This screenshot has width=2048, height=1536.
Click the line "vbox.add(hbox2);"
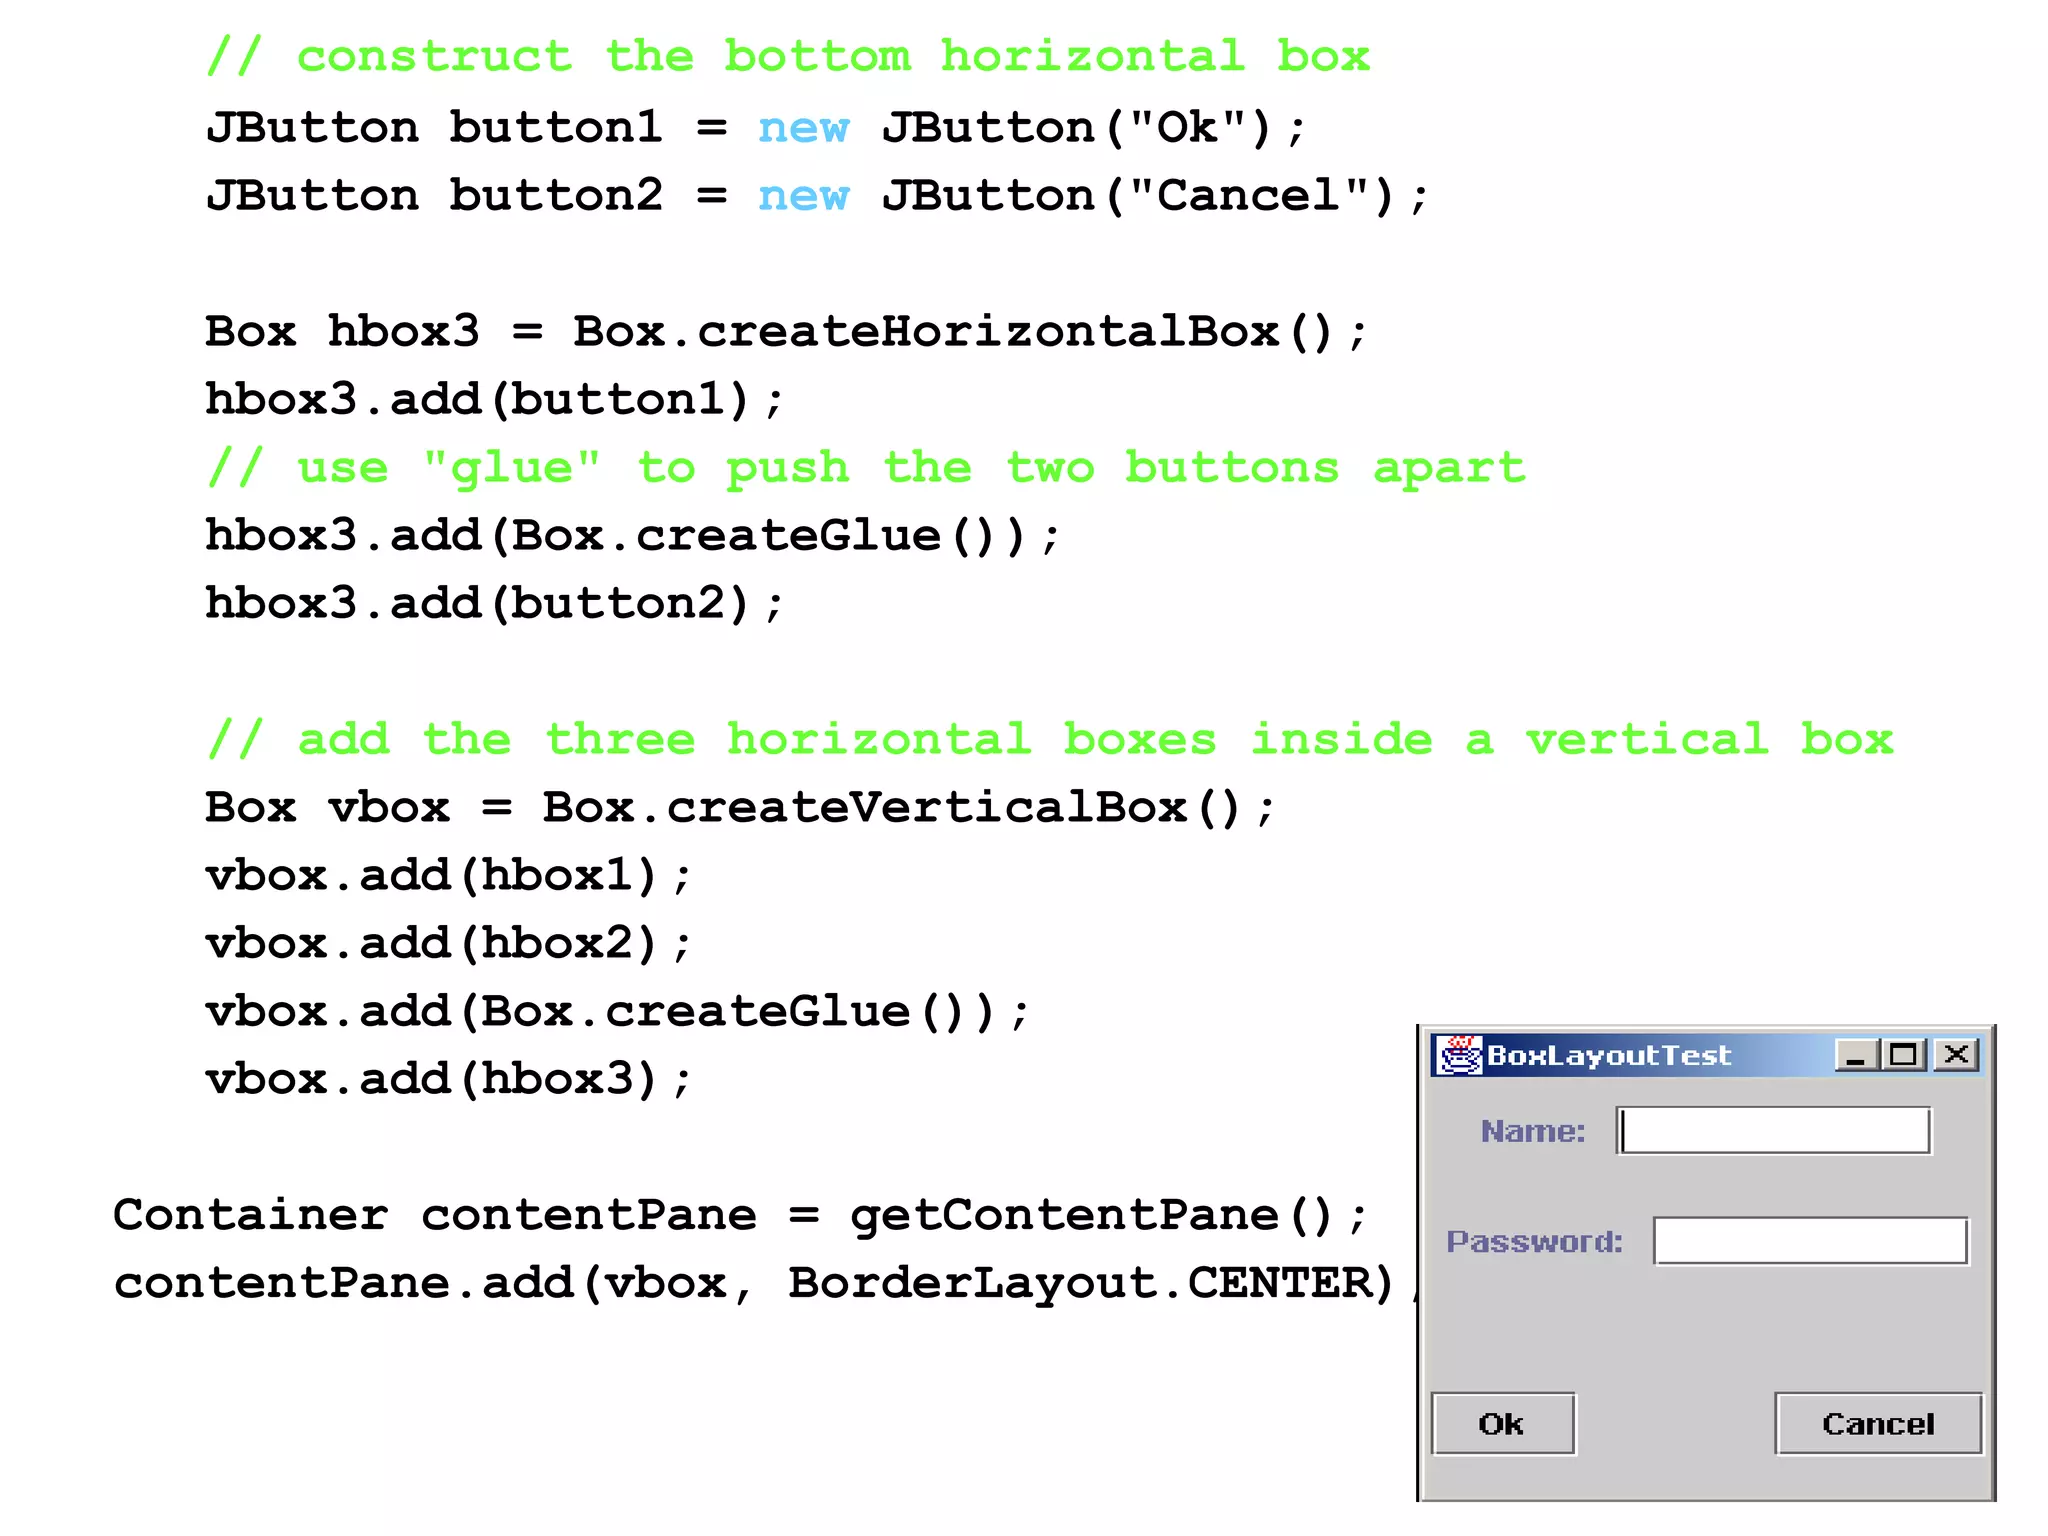(449, 944)
